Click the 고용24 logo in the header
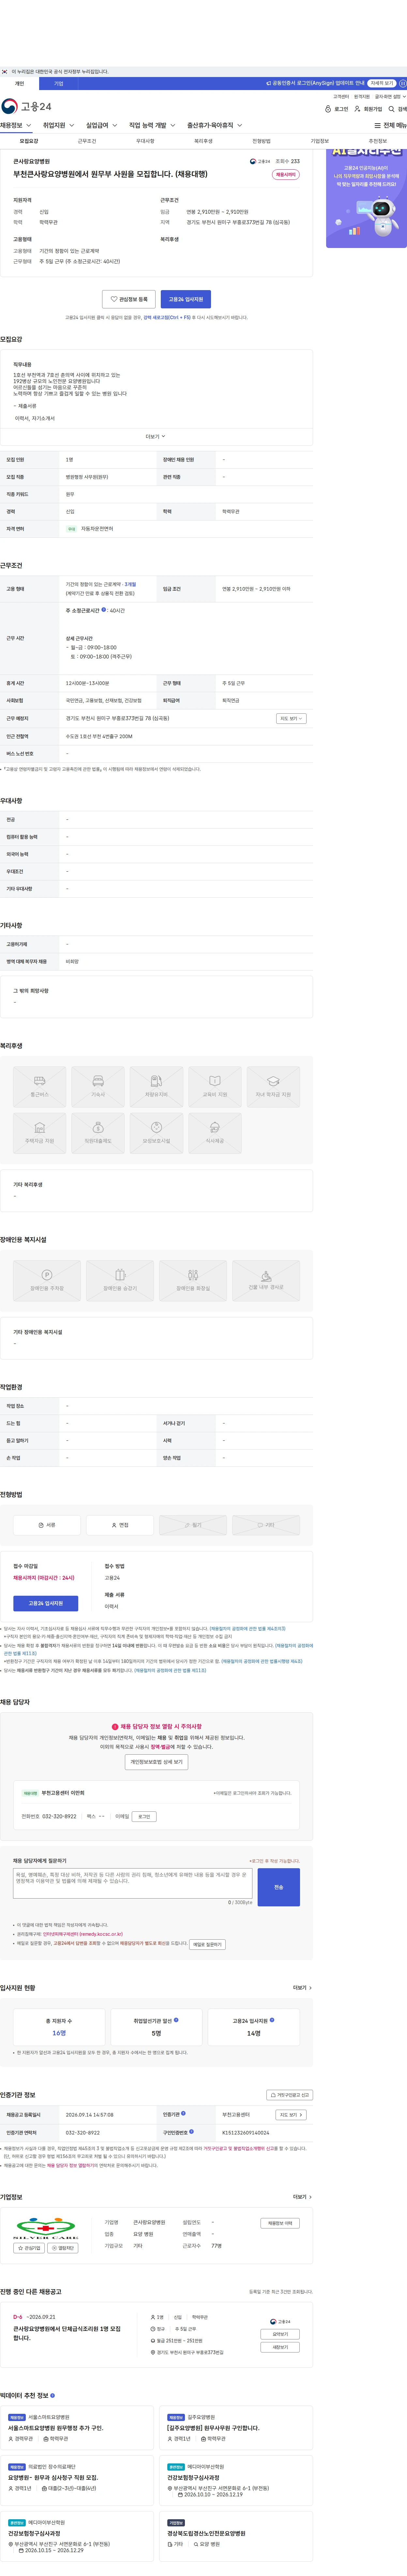This screenshot has width=407, height=2576. [x=26, y=106]
